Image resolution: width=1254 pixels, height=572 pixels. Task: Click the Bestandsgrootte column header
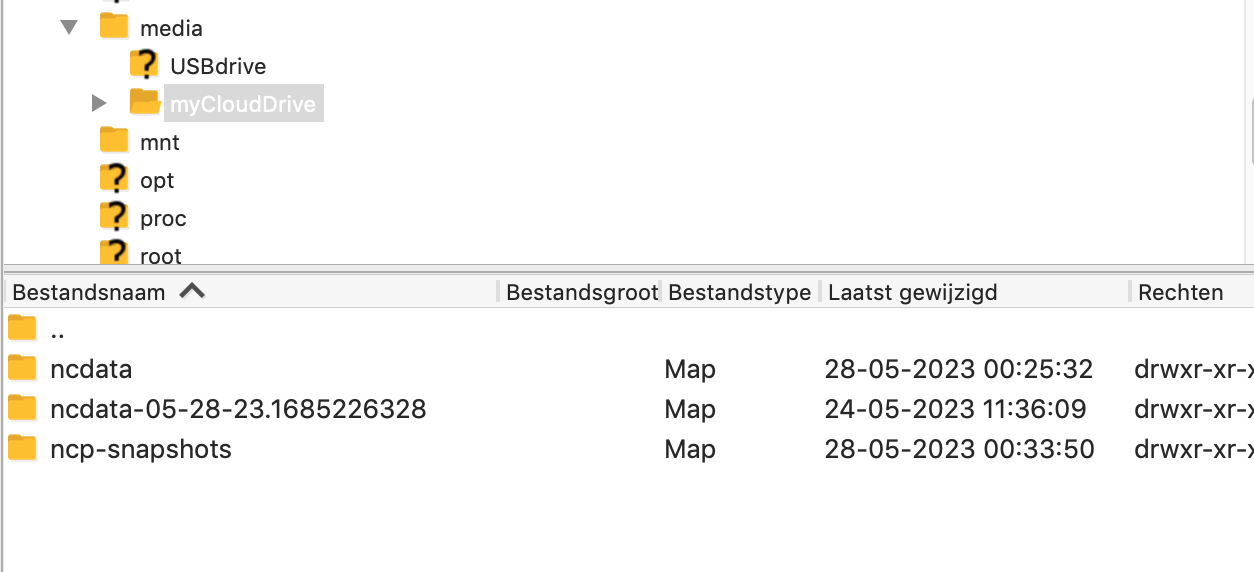point(581,292)
